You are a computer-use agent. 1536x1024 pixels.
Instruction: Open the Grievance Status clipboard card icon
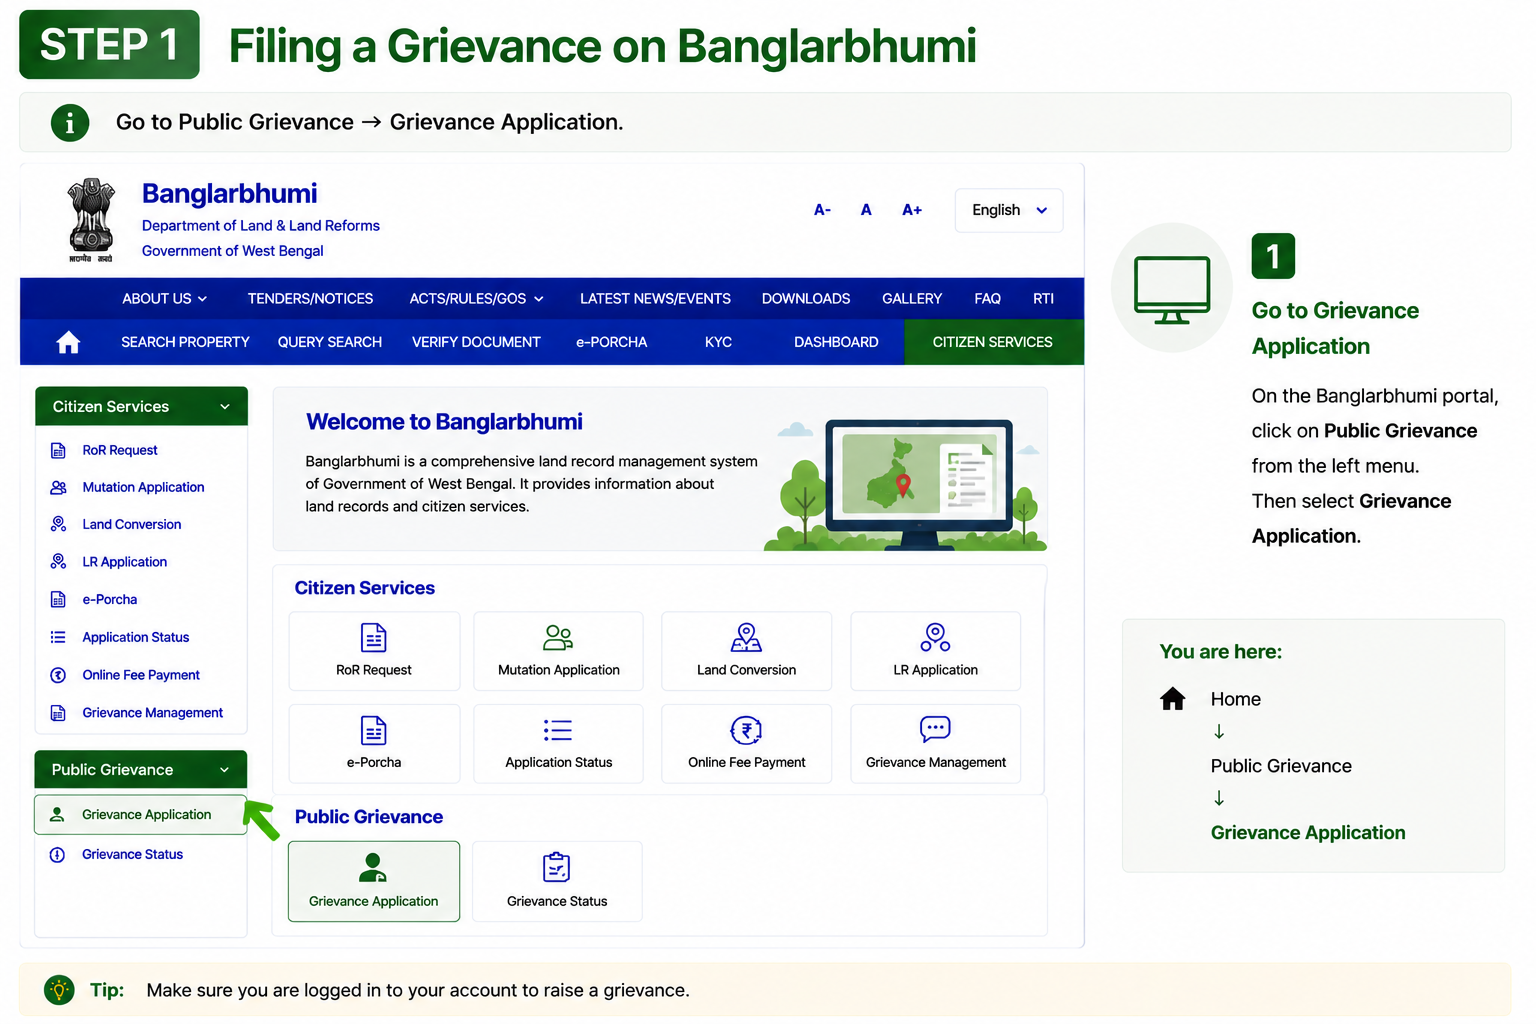tap(556, 867)
